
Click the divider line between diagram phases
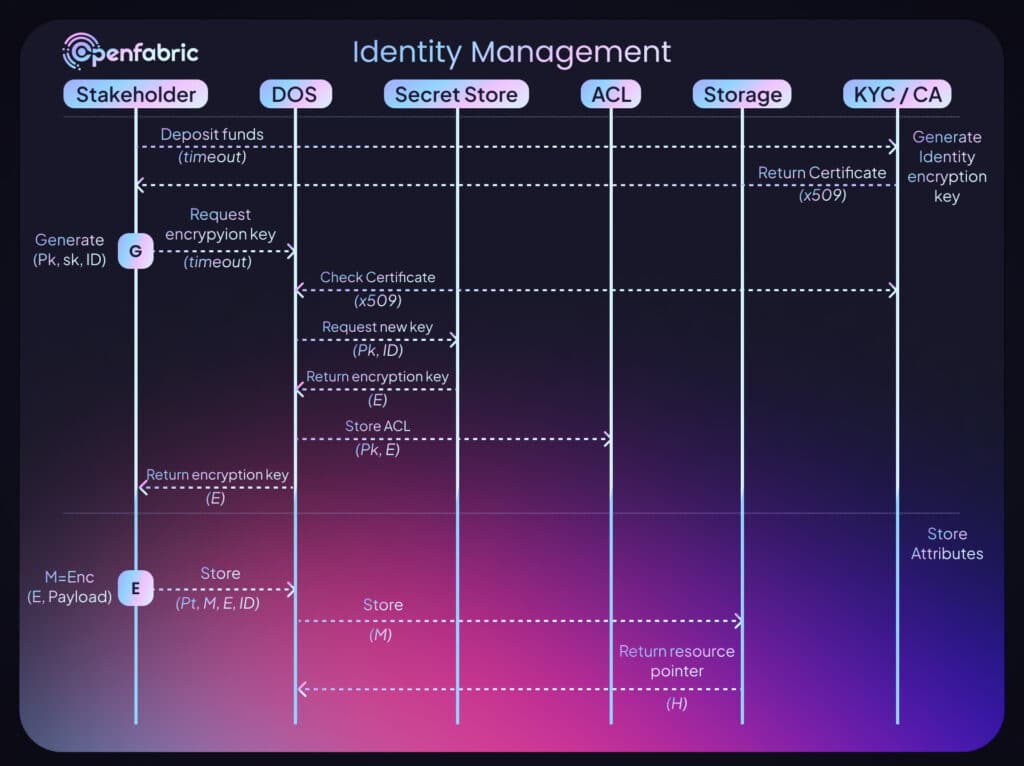pyautogui.click(x=512, y=512)
